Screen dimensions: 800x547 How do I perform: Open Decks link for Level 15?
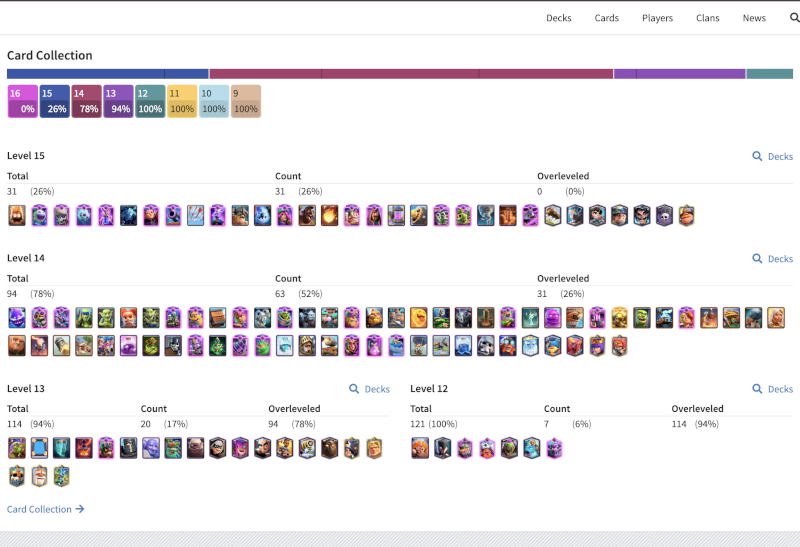(772, 156)
